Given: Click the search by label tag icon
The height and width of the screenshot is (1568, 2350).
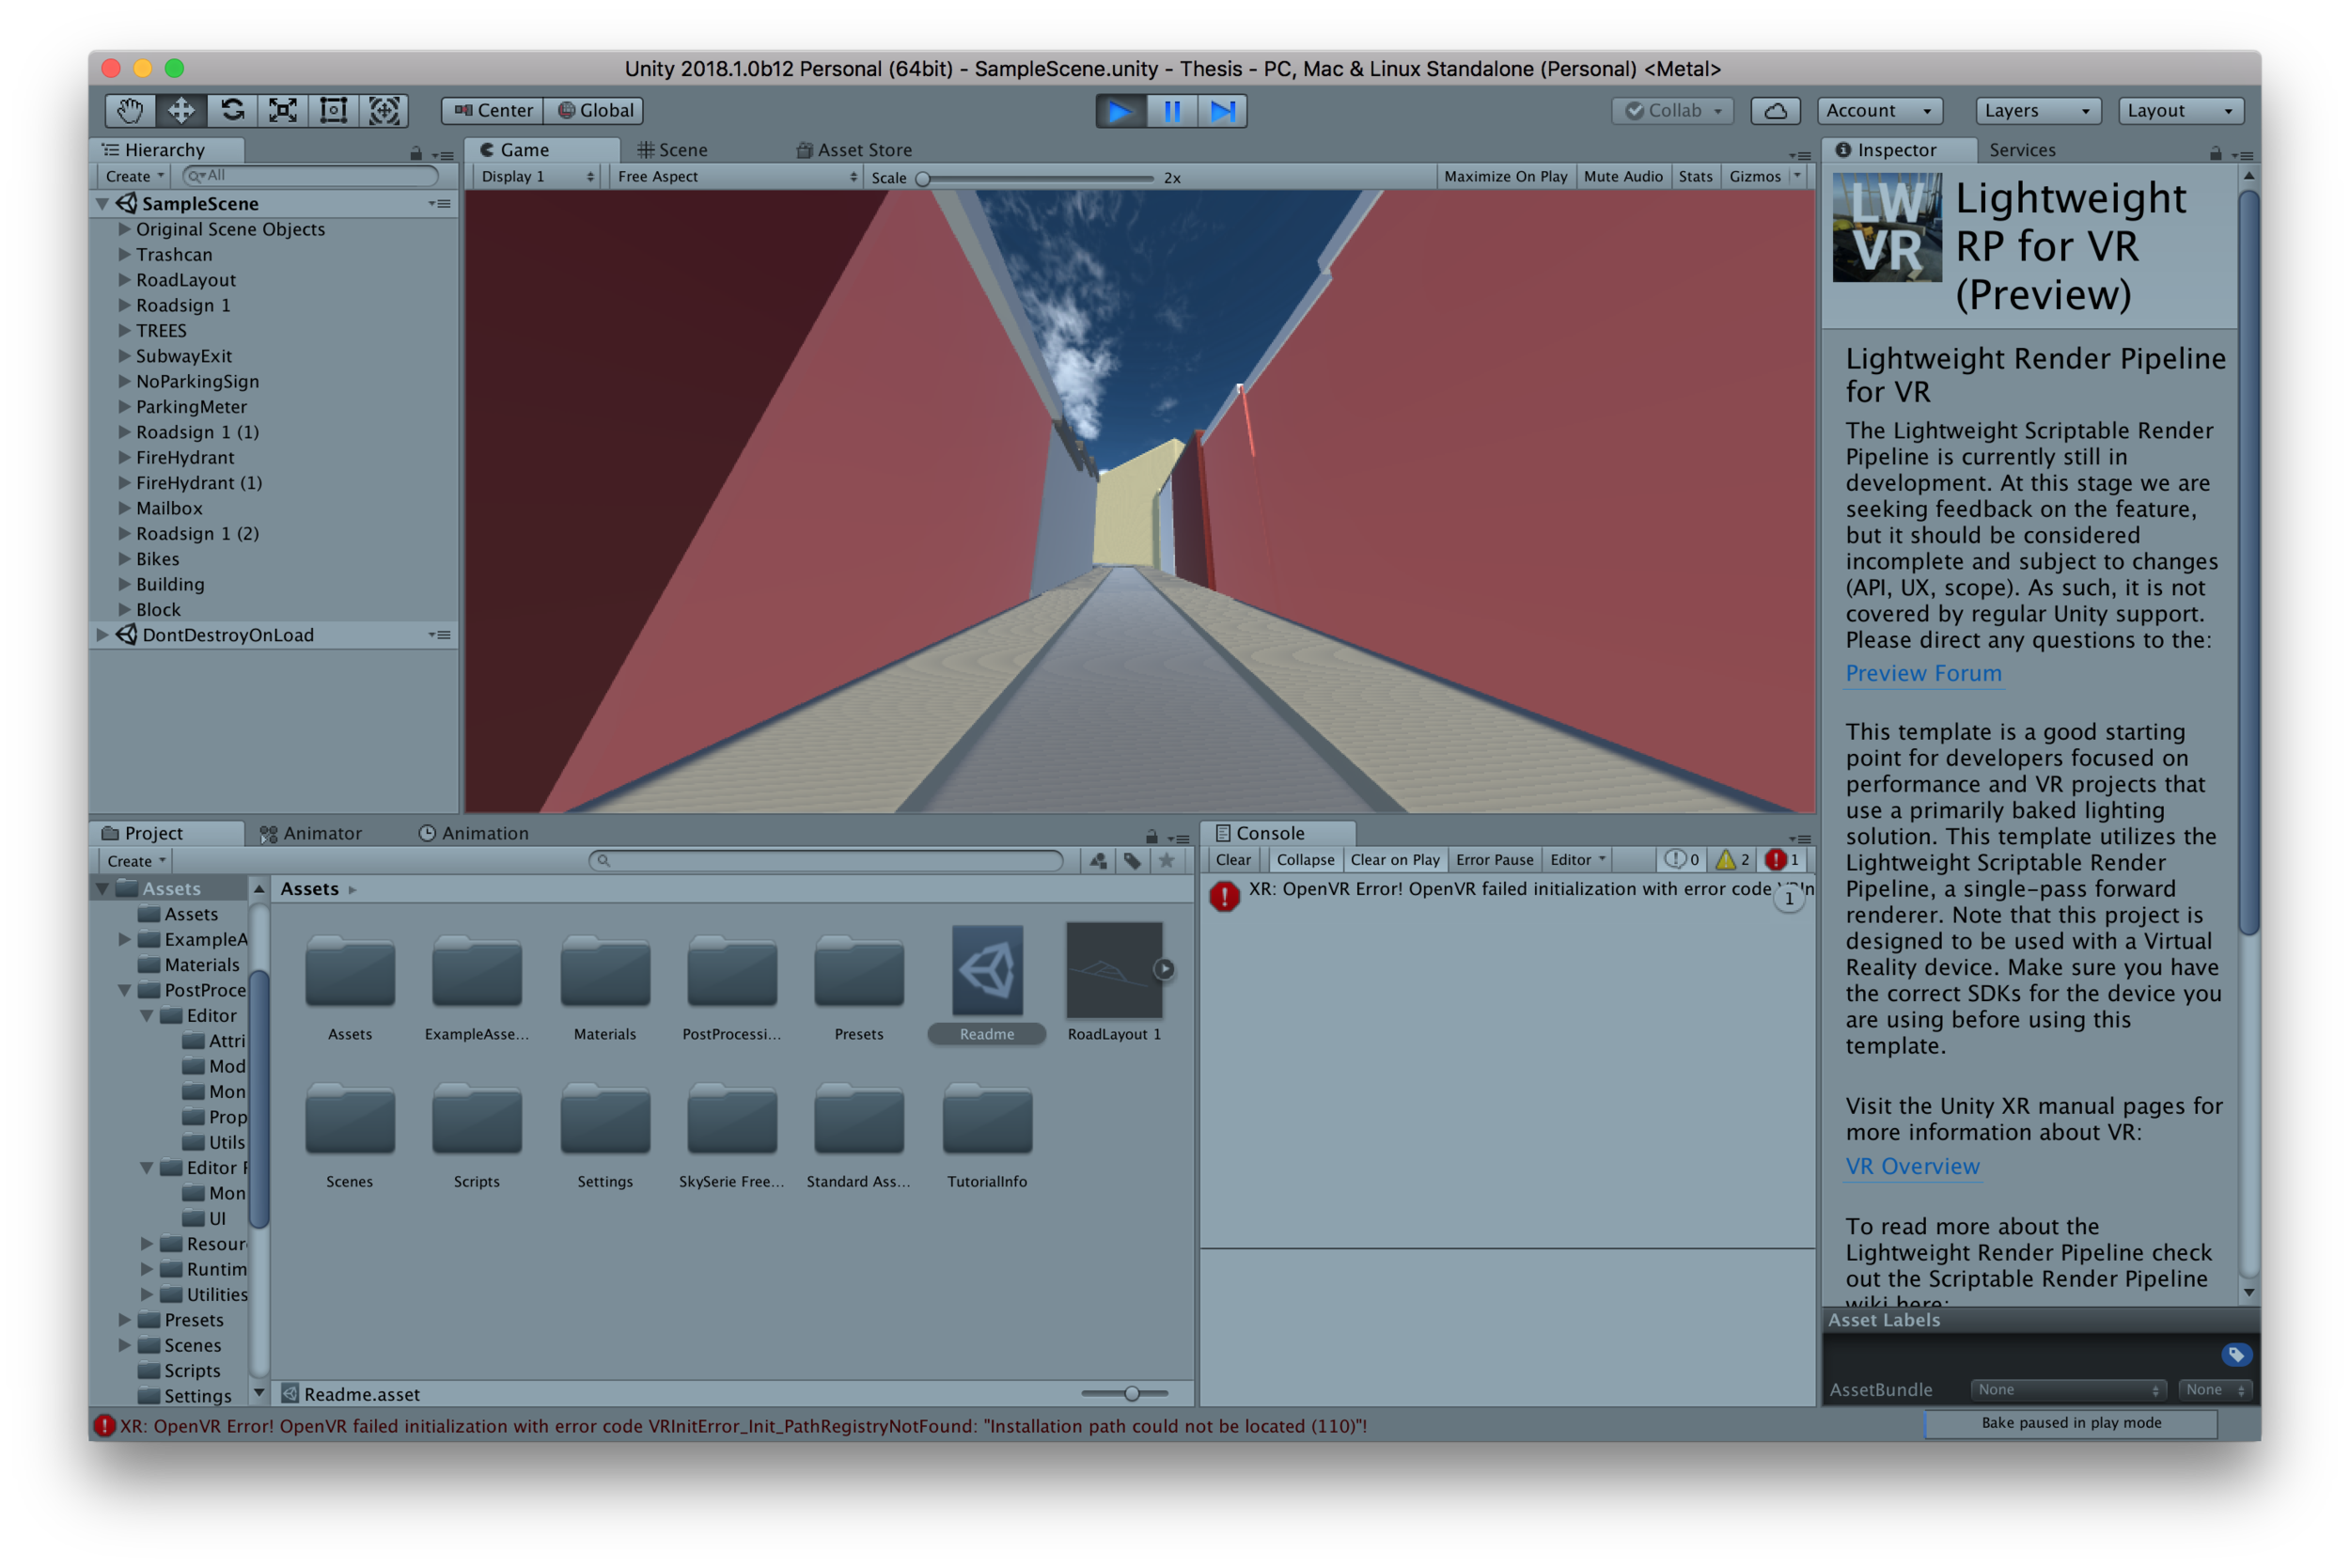Looking at the screenshot, I should (x=1132, y=860).
